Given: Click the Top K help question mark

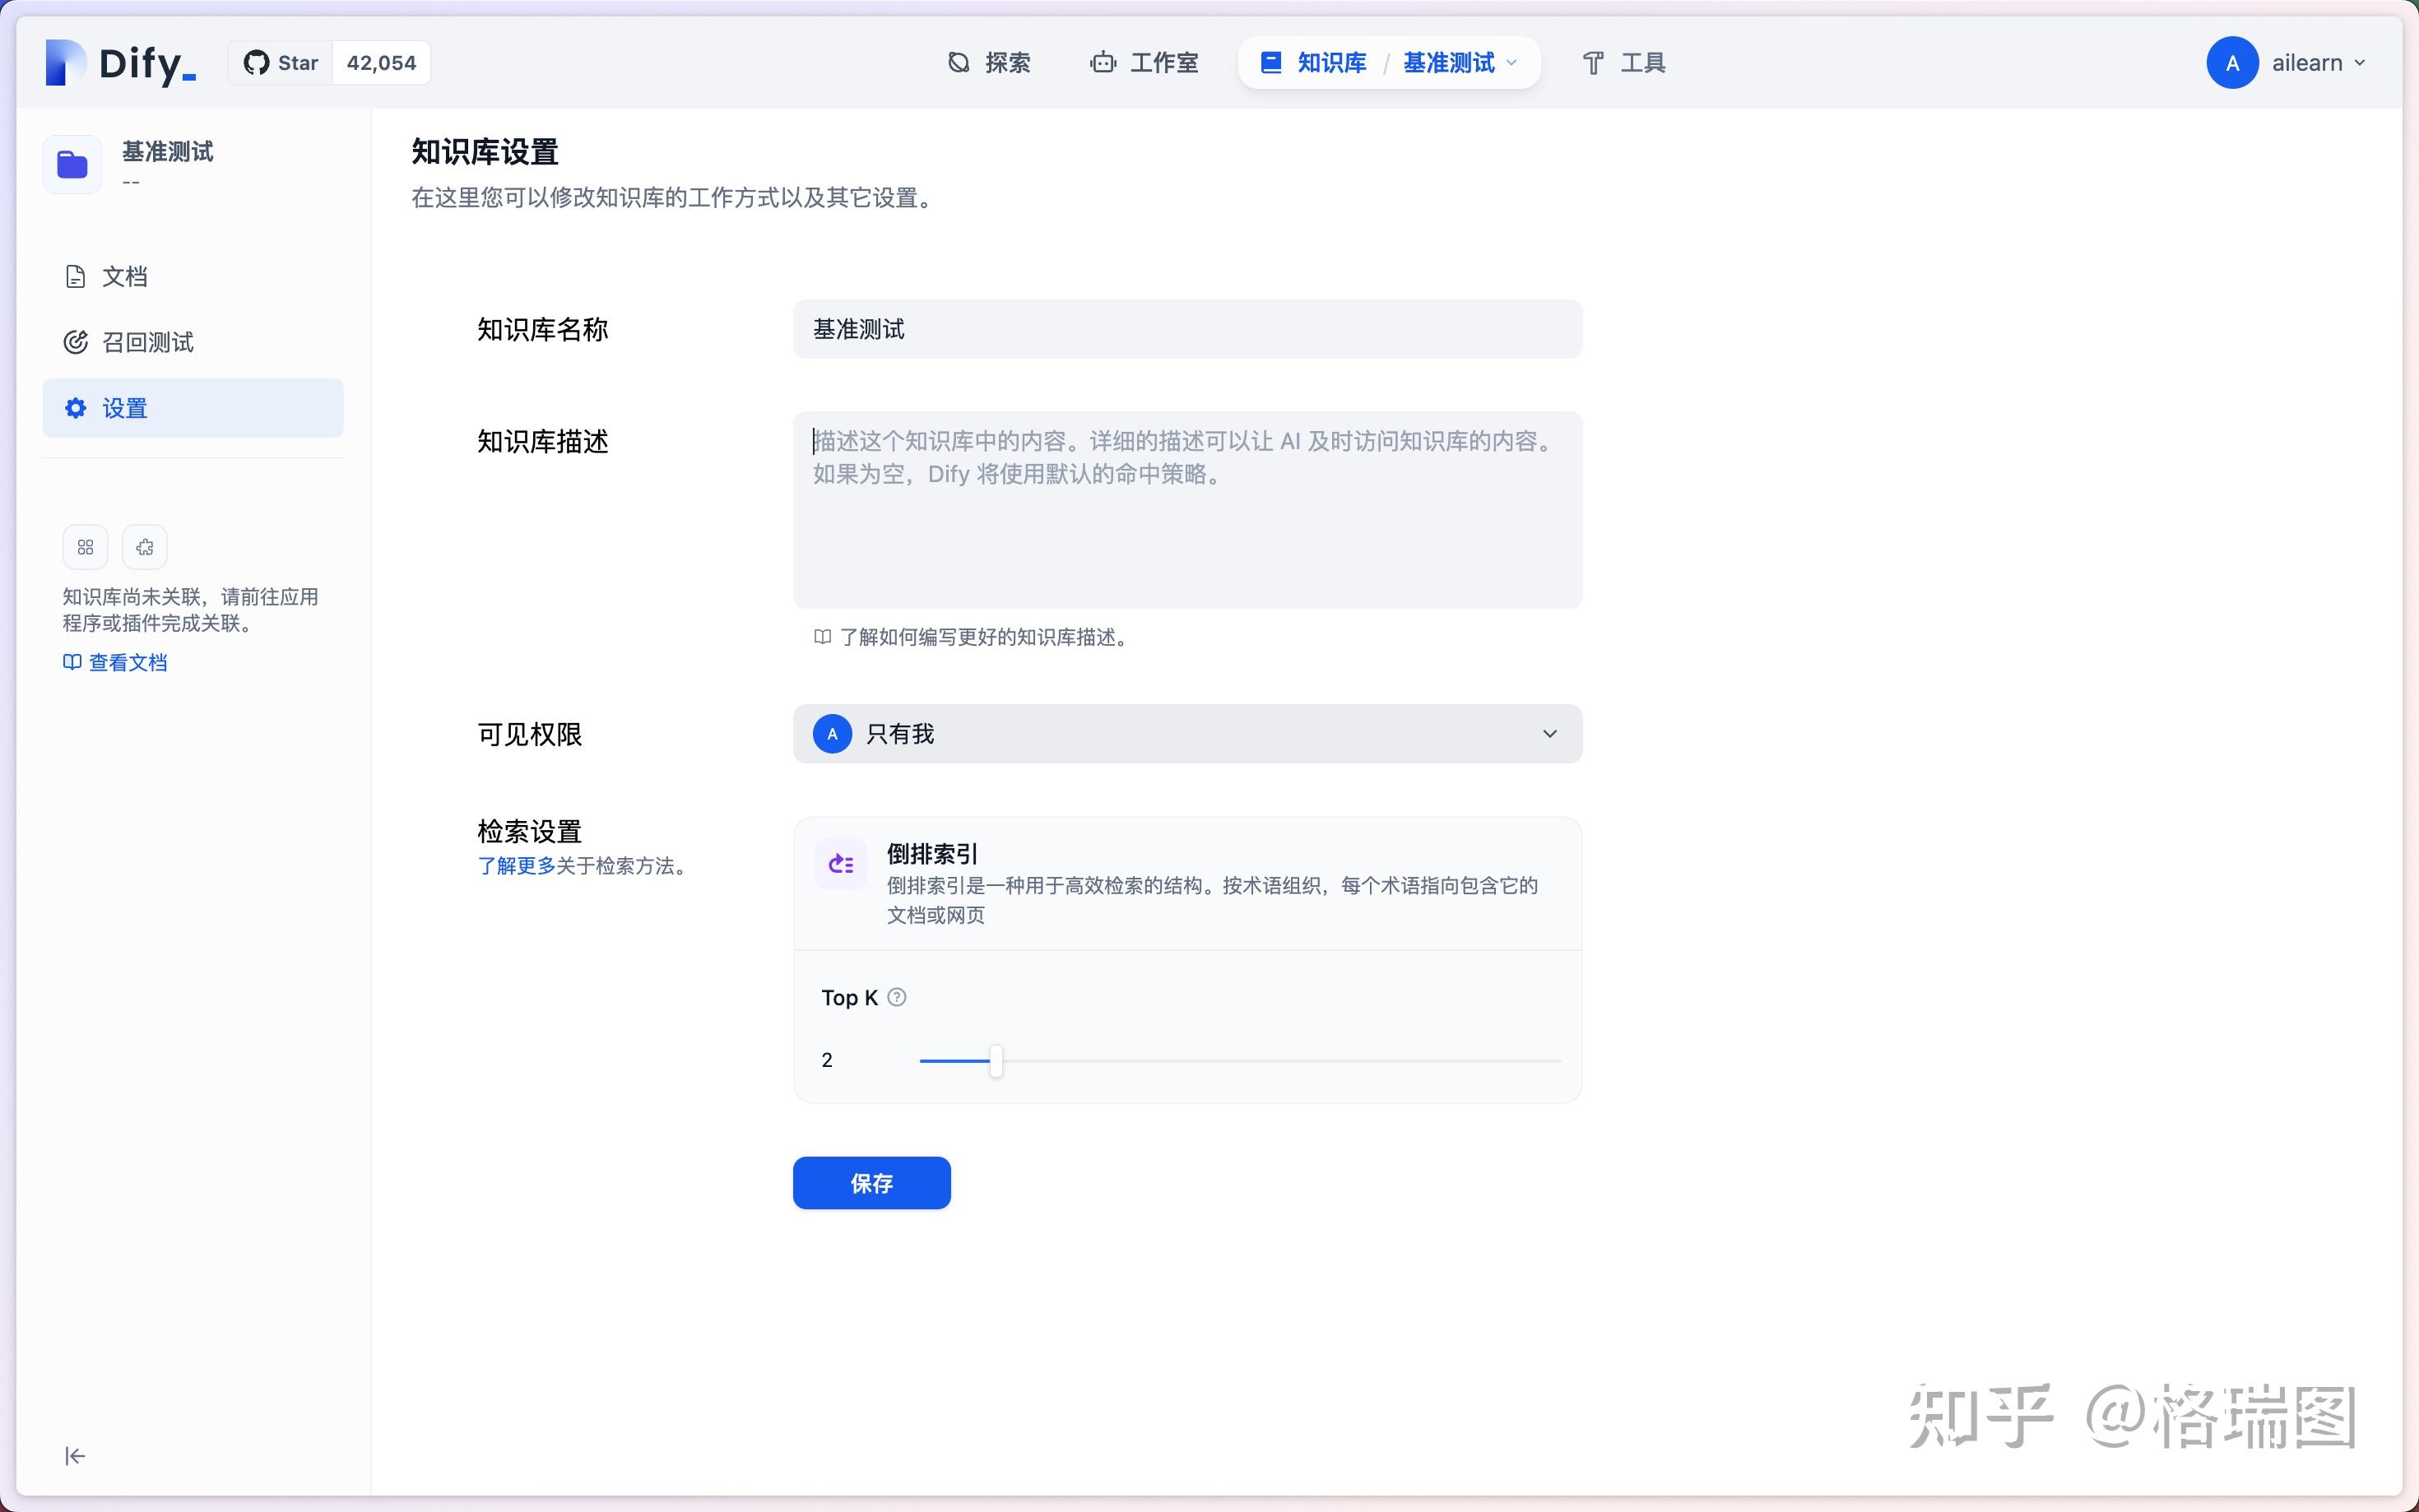Looking at the screenshot, I should (x=897, y=997).
